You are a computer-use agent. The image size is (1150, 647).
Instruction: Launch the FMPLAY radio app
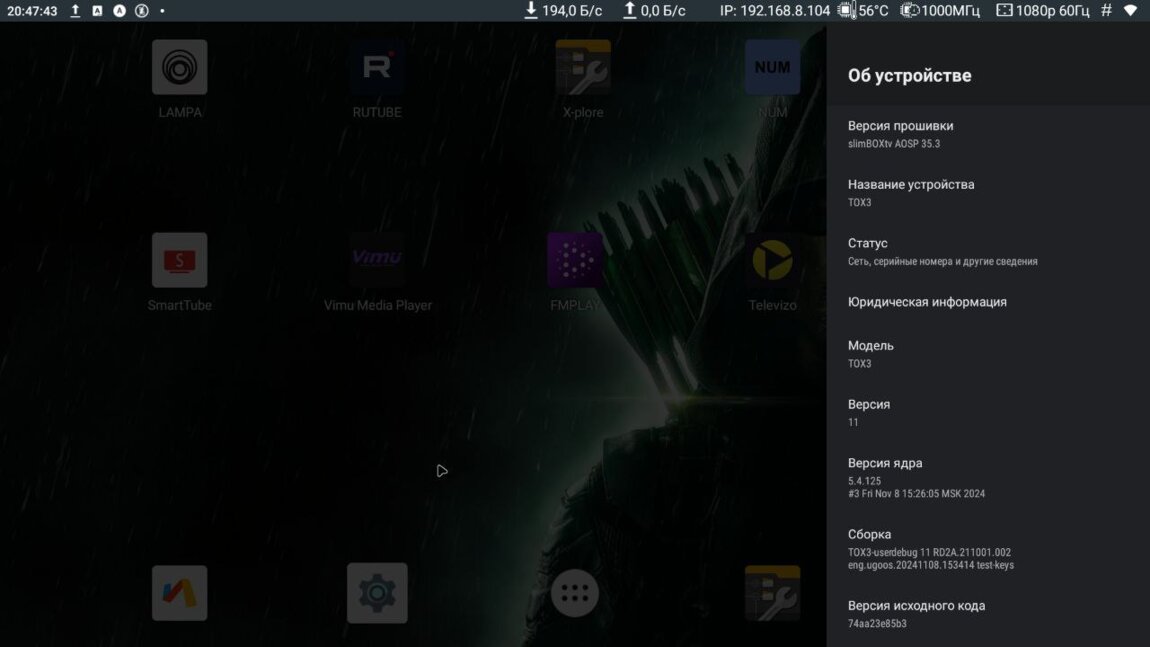pos(575,261)
